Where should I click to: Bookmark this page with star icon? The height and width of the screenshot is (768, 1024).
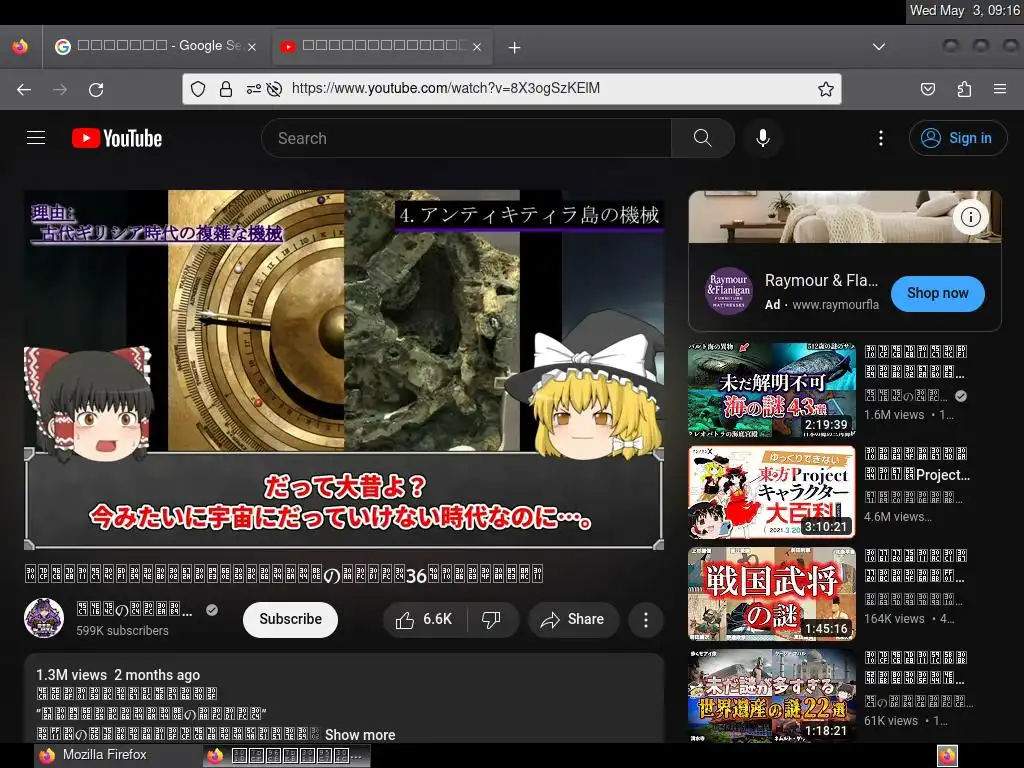[x=825, y=89]
